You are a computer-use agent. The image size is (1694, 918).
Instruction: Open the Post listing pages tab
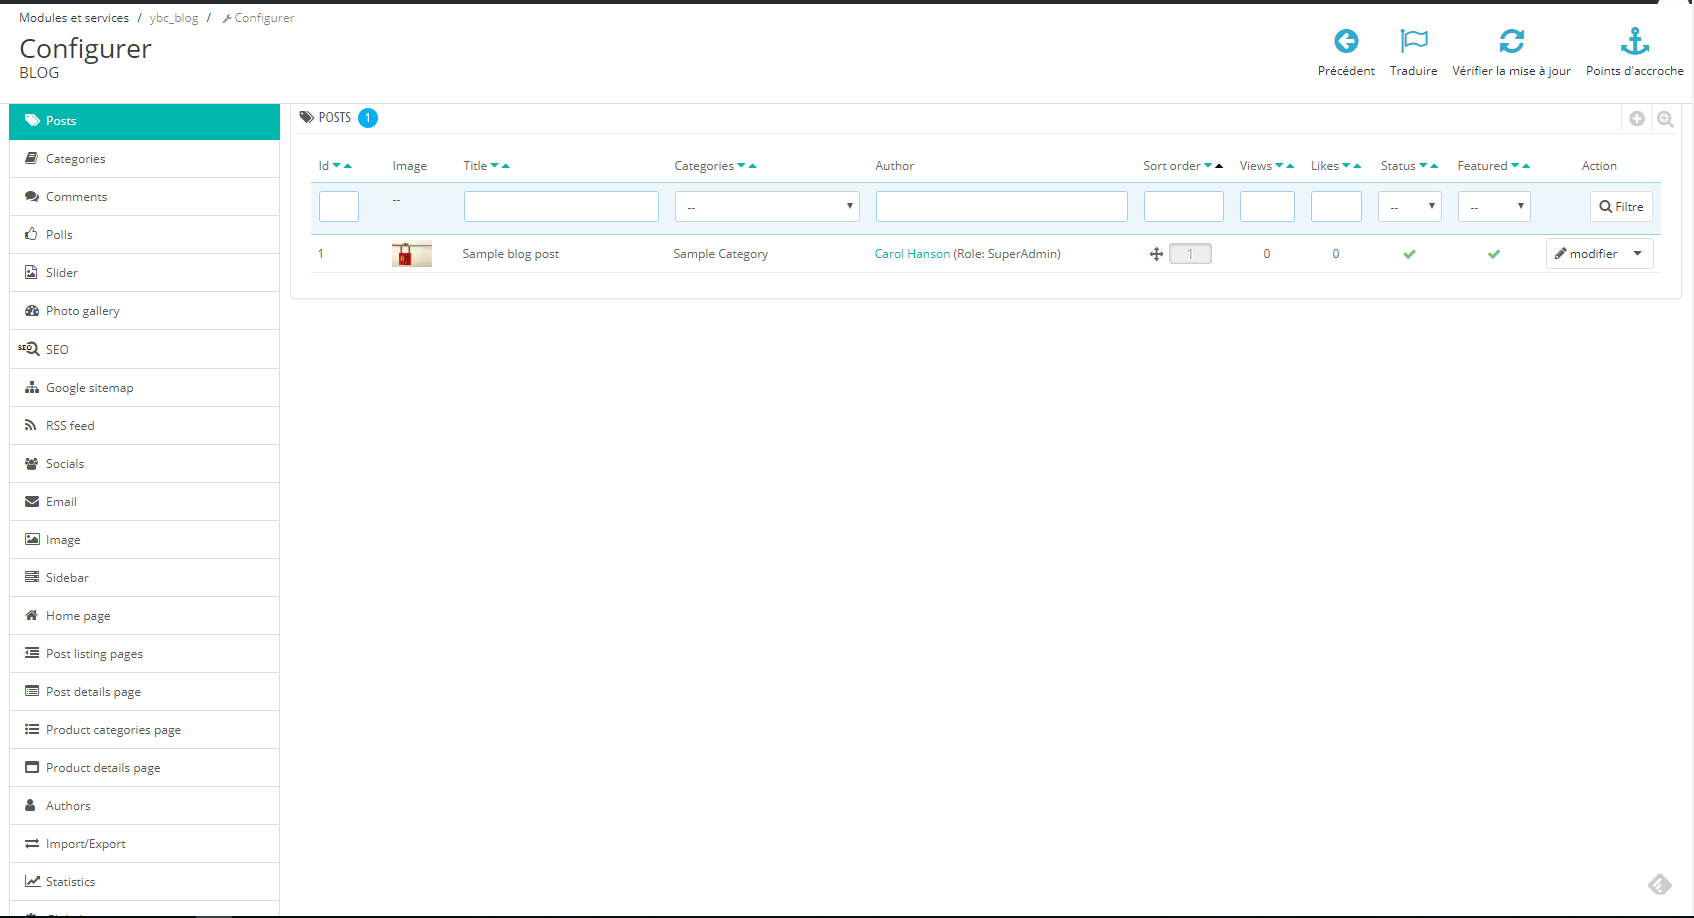click(x=144, y=654)
